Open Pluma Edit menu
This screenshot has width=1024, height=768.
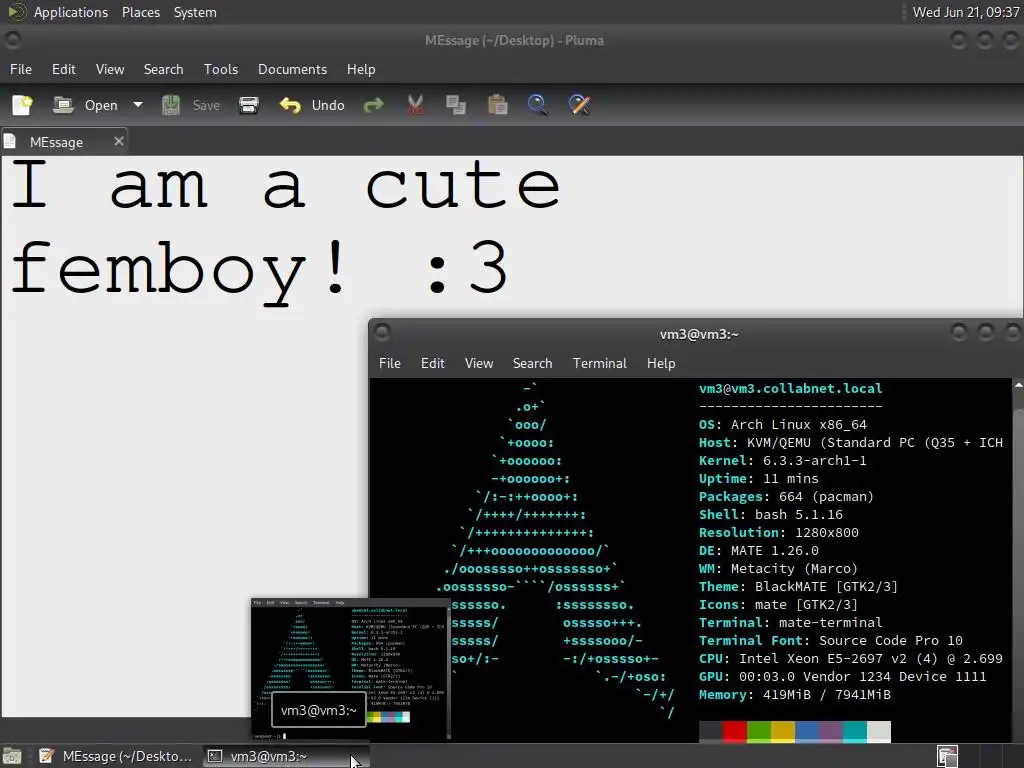63,69
